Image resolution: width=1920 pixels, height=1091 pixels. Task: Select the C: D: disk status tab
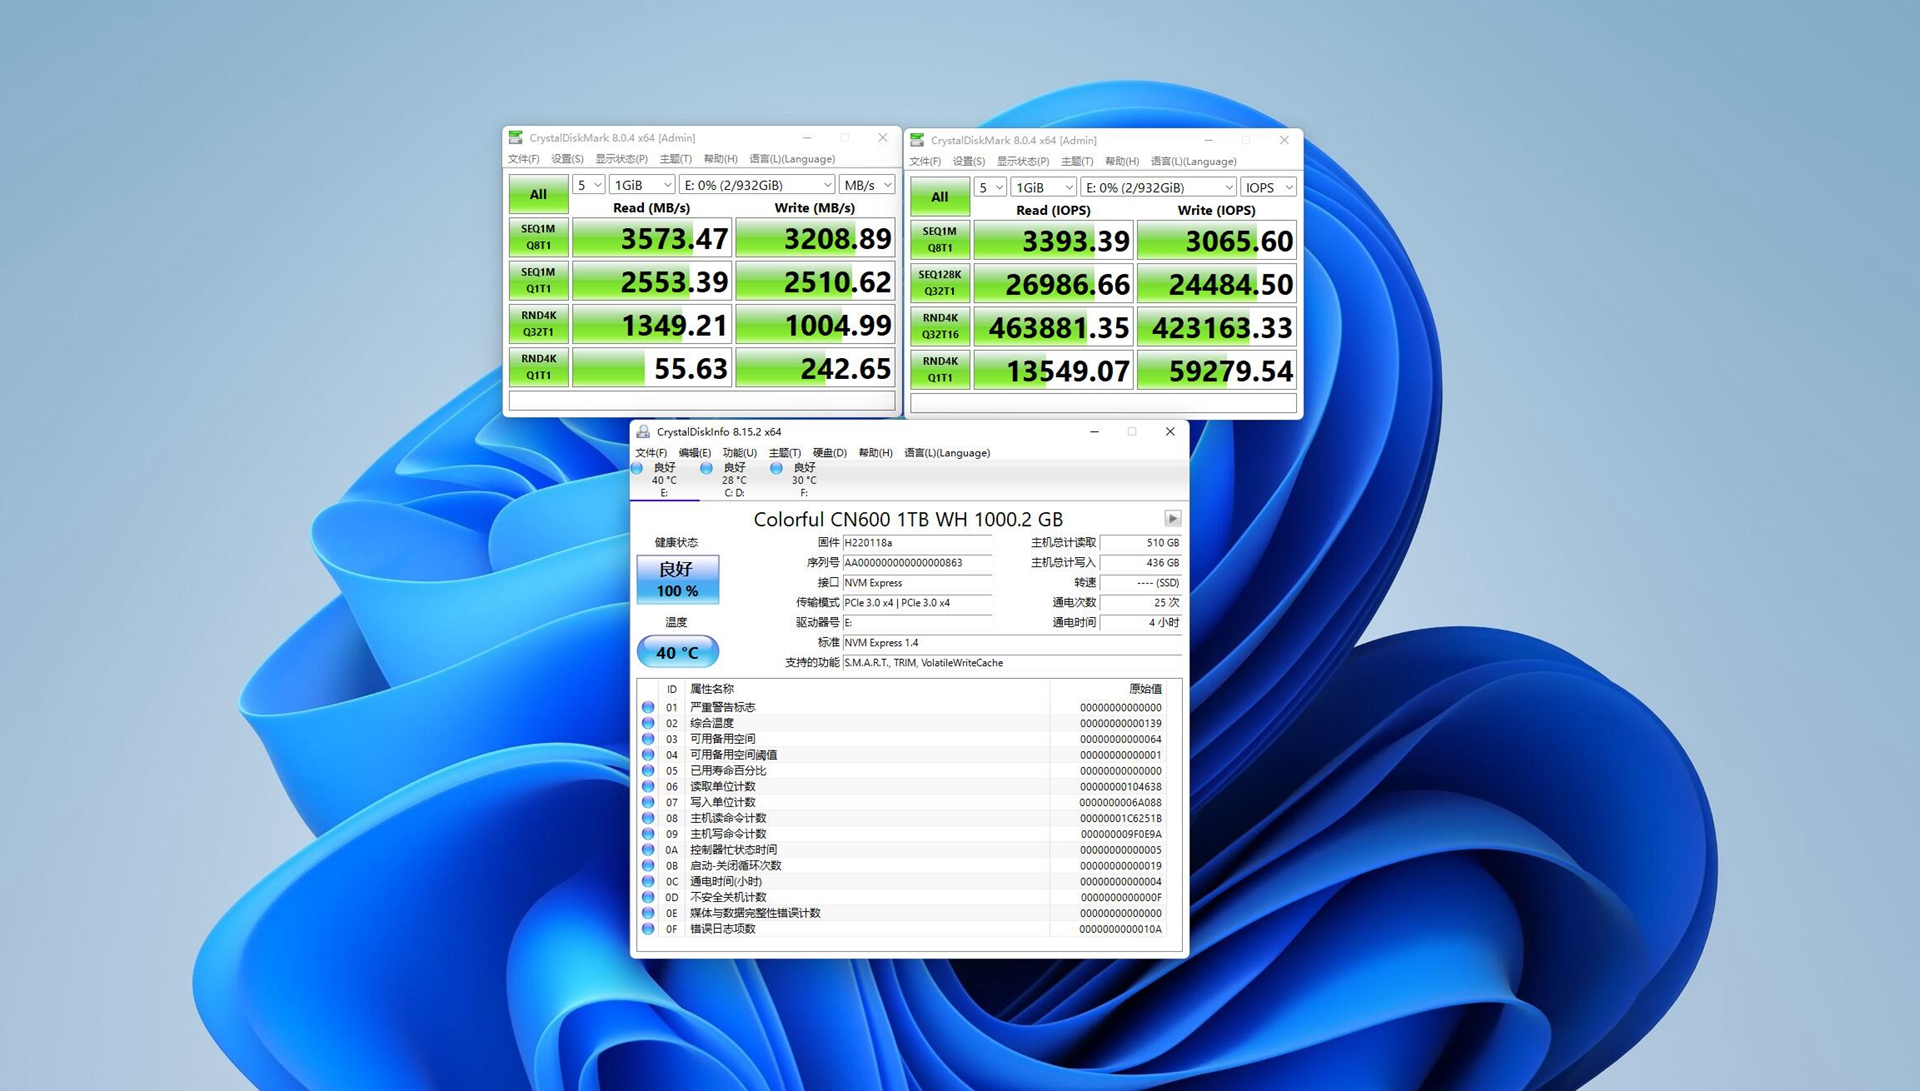pos(733,479)
